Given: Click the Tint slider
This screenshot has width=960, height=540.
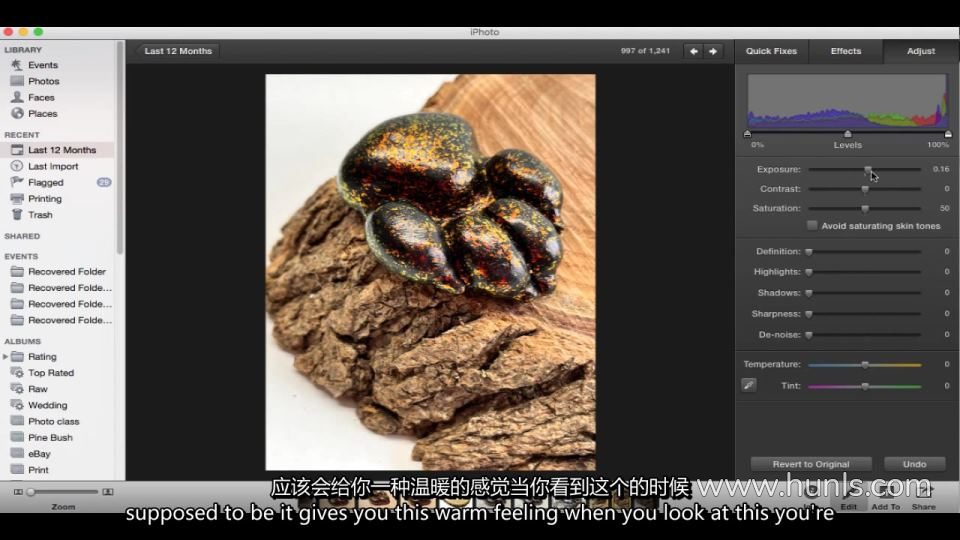Looking at the screenshot, I should 864,386.
